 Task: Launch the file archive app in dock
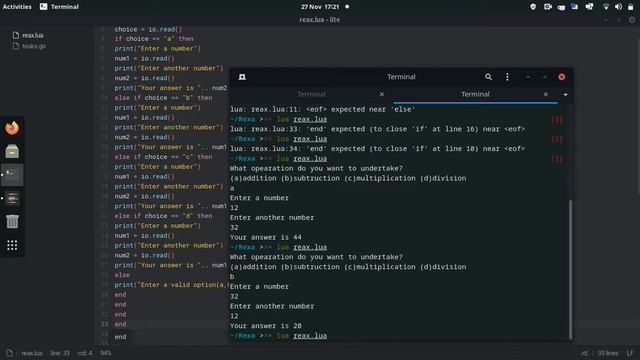[x=12, y=151]
